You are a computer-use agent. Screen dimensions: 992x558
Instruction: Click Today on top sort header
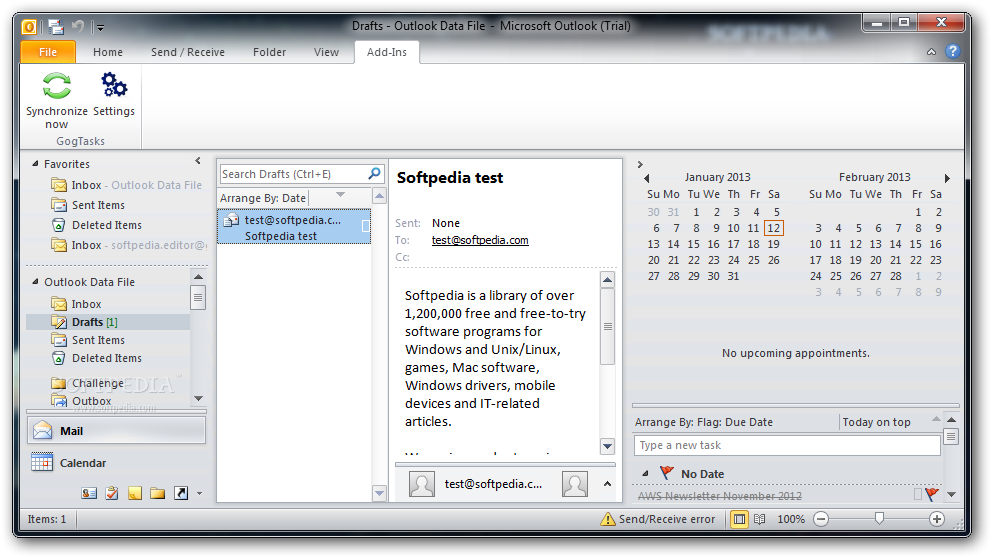876,422
